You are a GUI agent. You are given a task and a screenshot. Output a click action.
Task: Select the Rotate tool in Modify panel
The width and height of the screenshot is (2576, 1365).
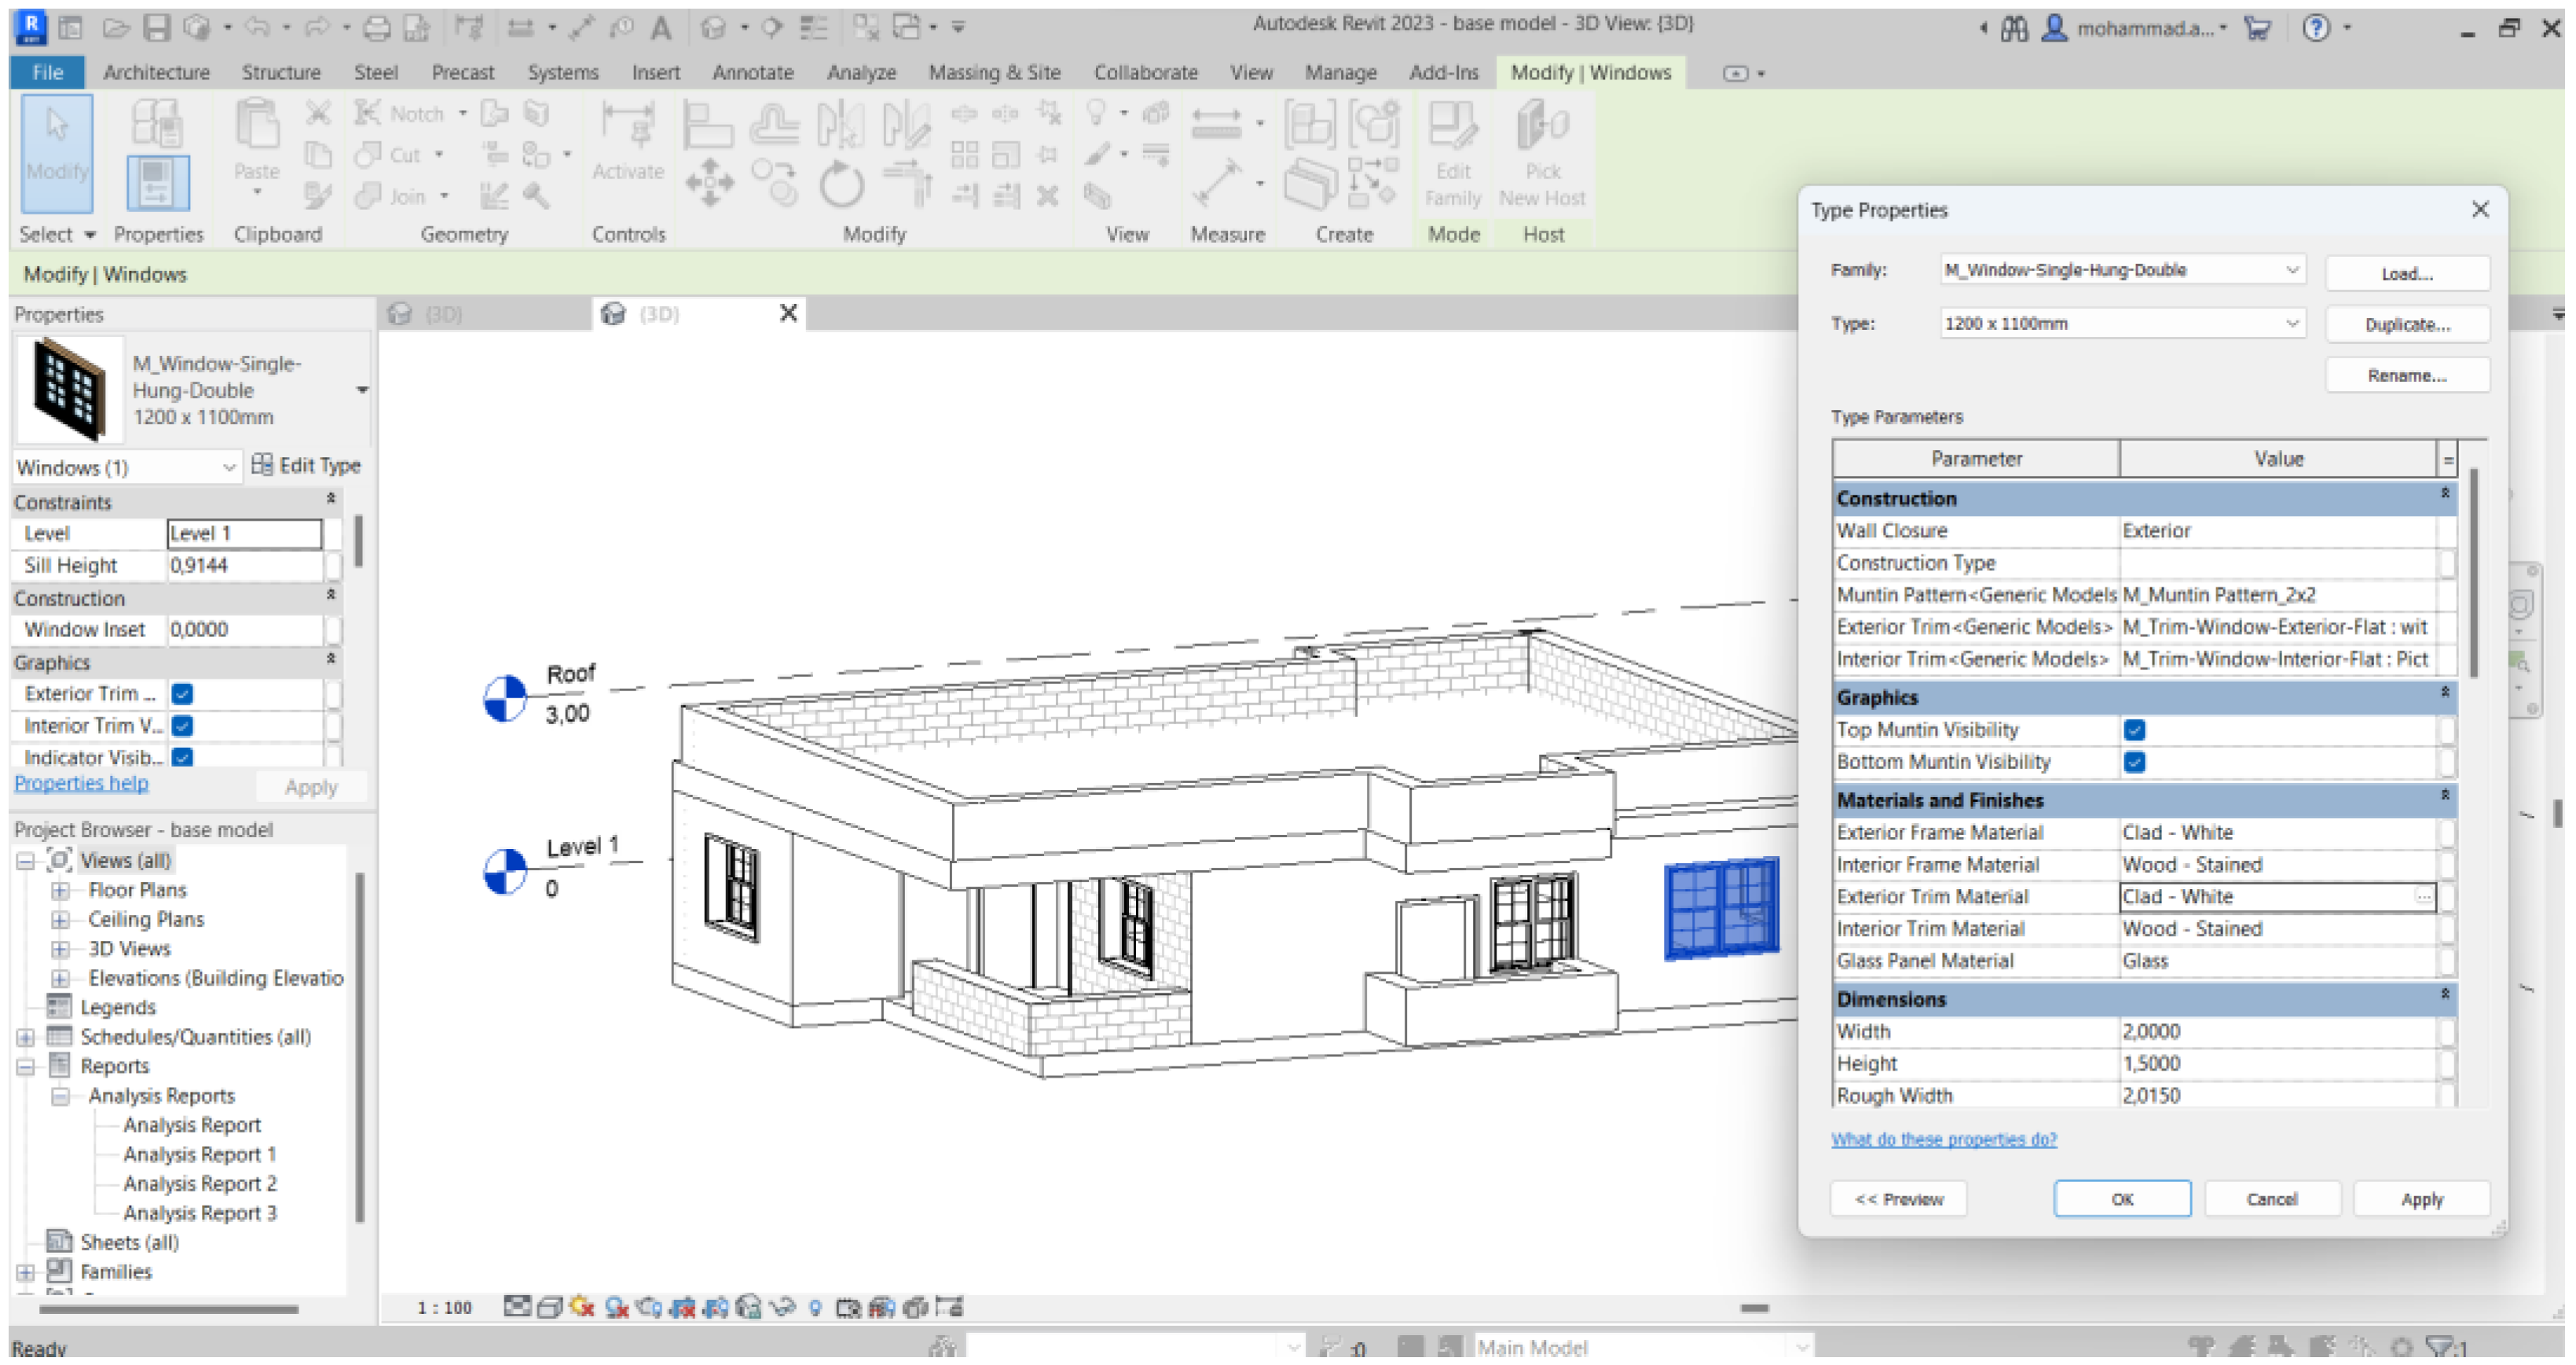click(841, 186)
